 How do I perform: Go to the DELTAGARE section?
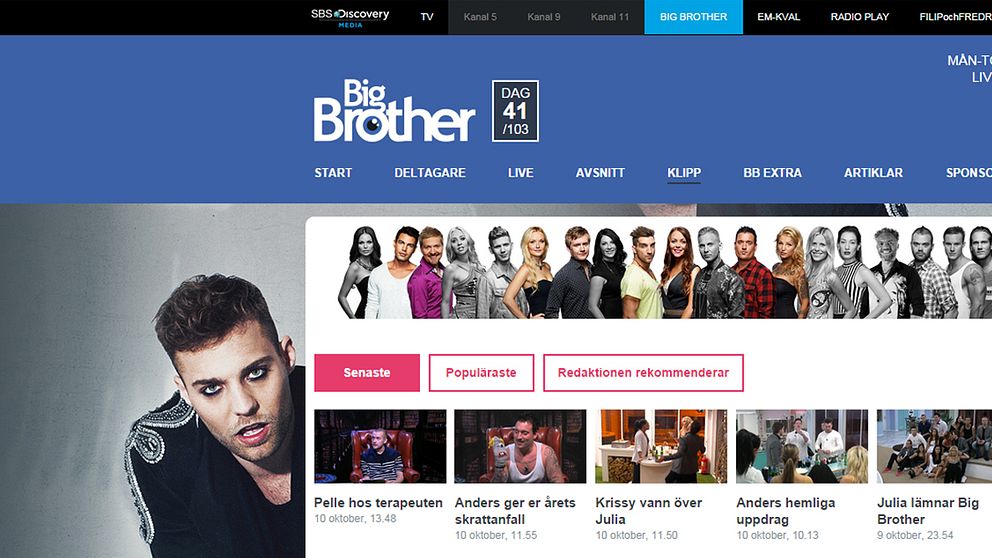(430, 173)
